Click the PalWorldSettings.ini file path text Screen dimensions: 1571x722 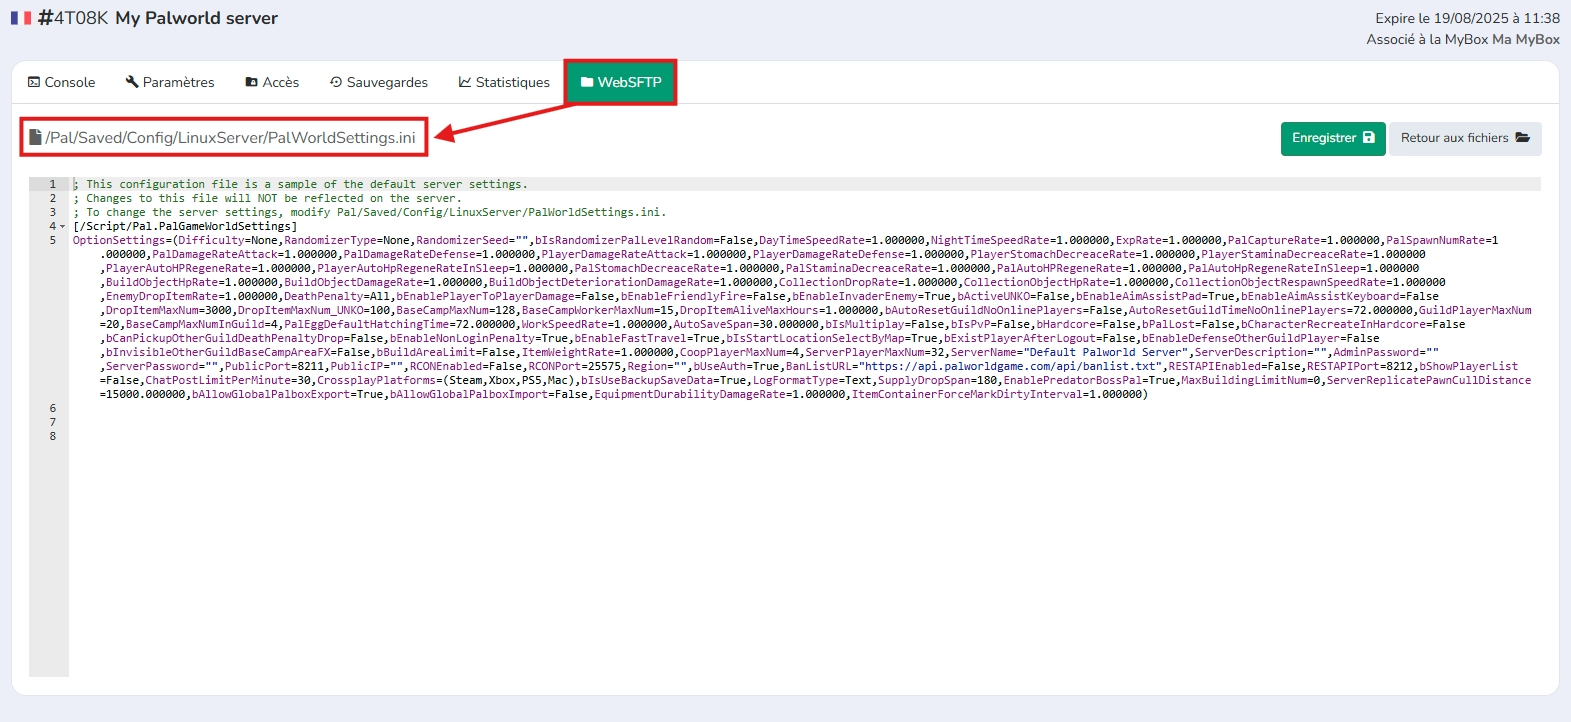(x=230, y=137)
